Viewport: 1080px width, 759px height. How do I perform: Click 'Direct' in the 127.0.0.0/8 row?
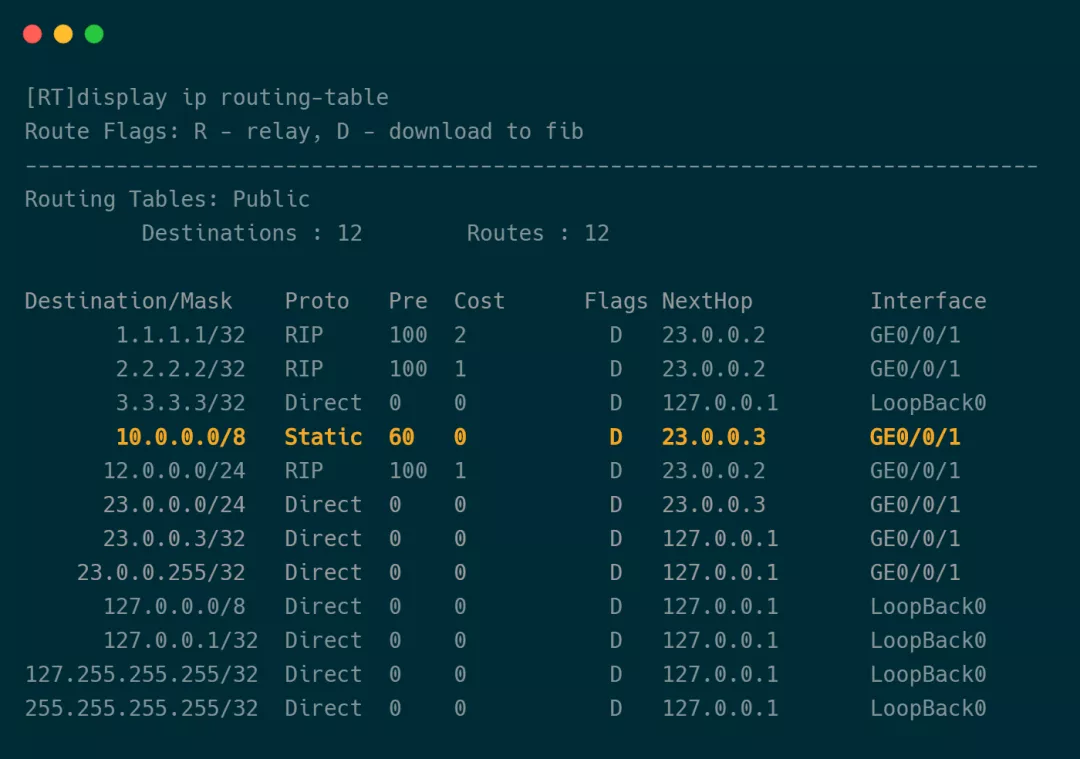coord(323,606)
